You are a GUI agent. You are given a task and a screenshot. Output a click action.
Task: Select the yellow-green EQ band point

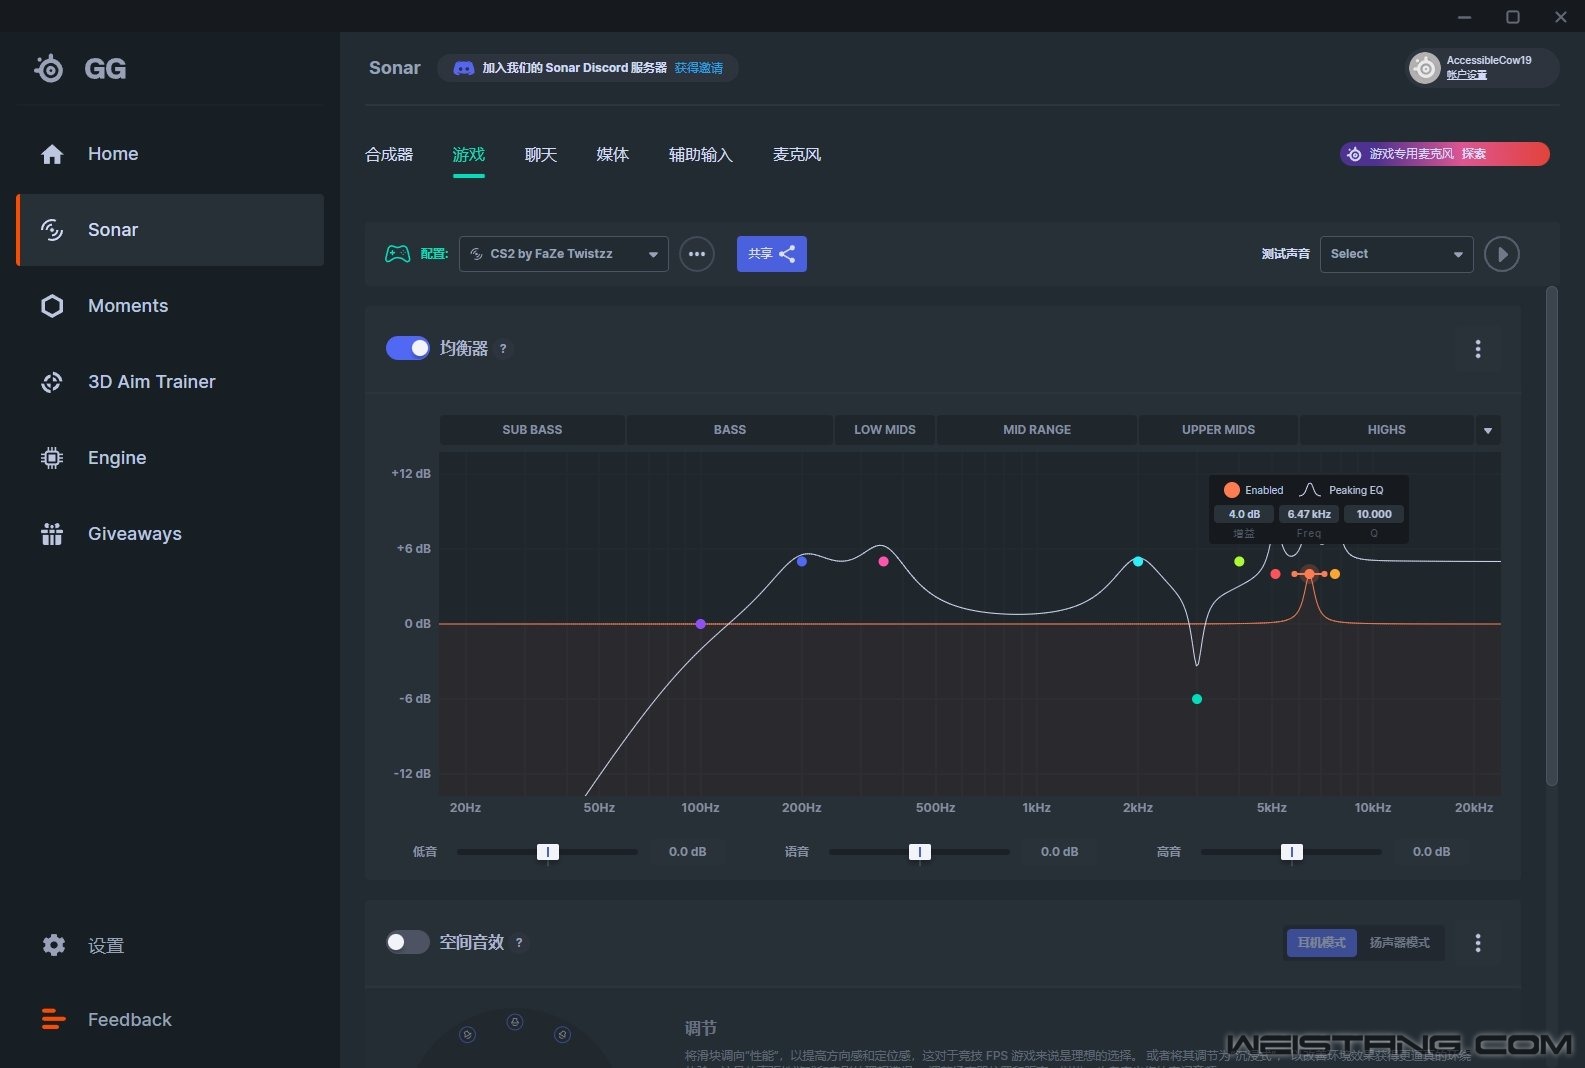(x=1239, y=561)
